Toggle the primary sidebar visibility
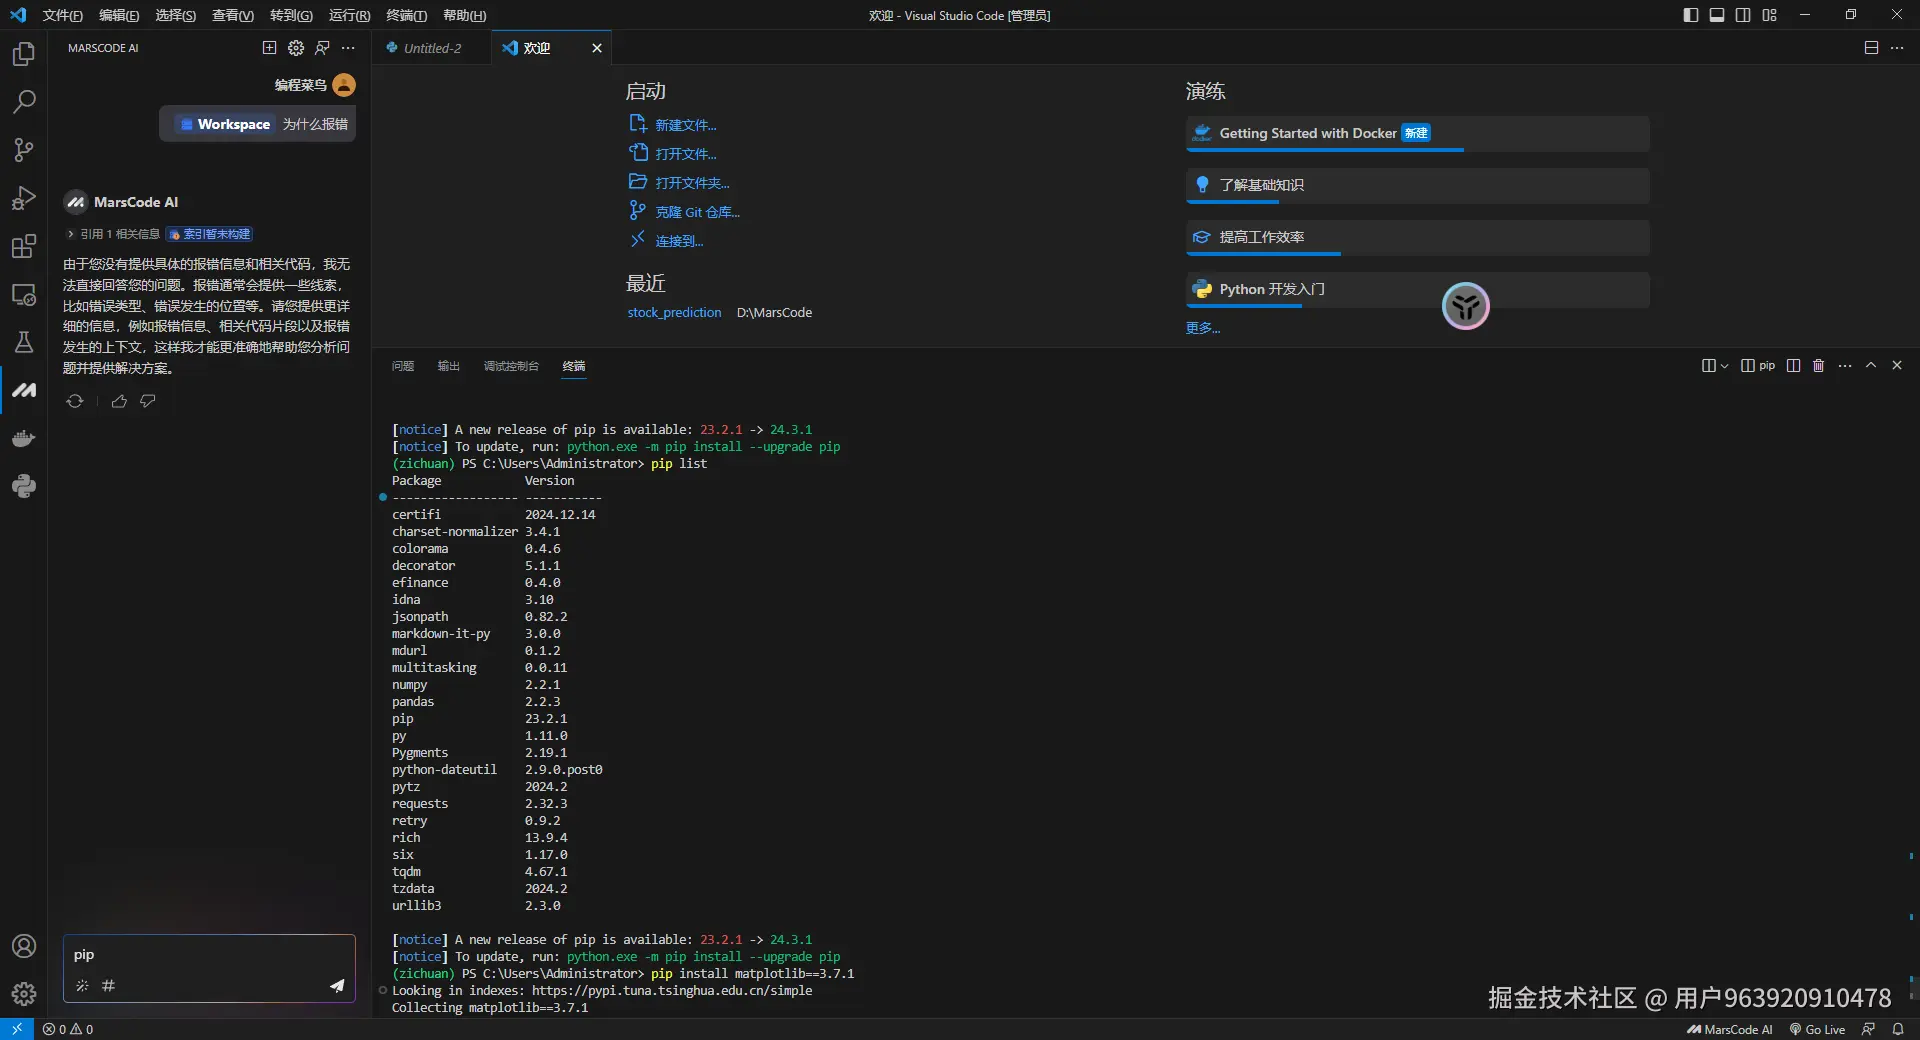This screenshot has width=1920, height=1040. (x=1690, y=15)
